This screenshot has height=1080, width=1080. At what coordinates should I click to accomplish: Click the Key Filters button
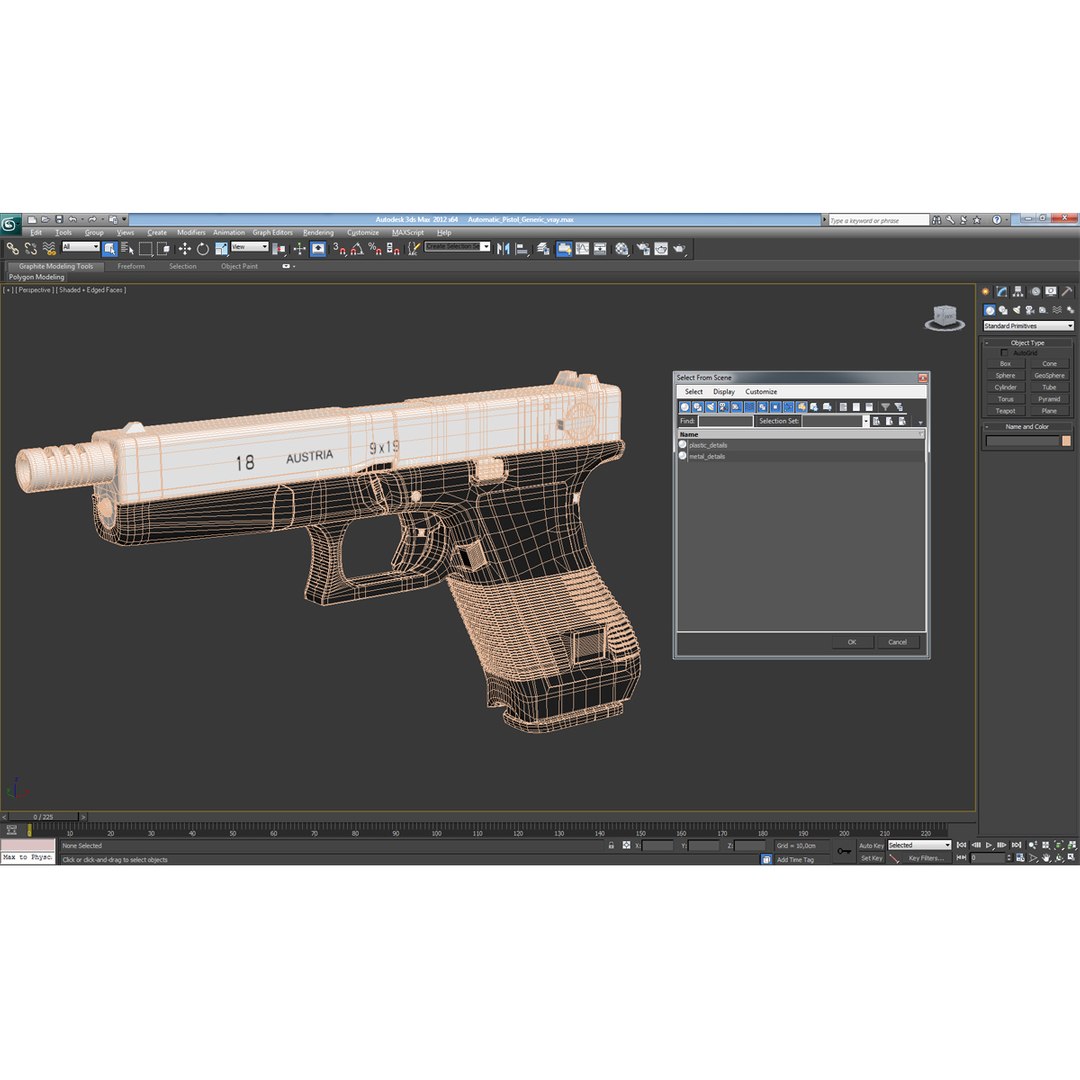pos(926,858)
